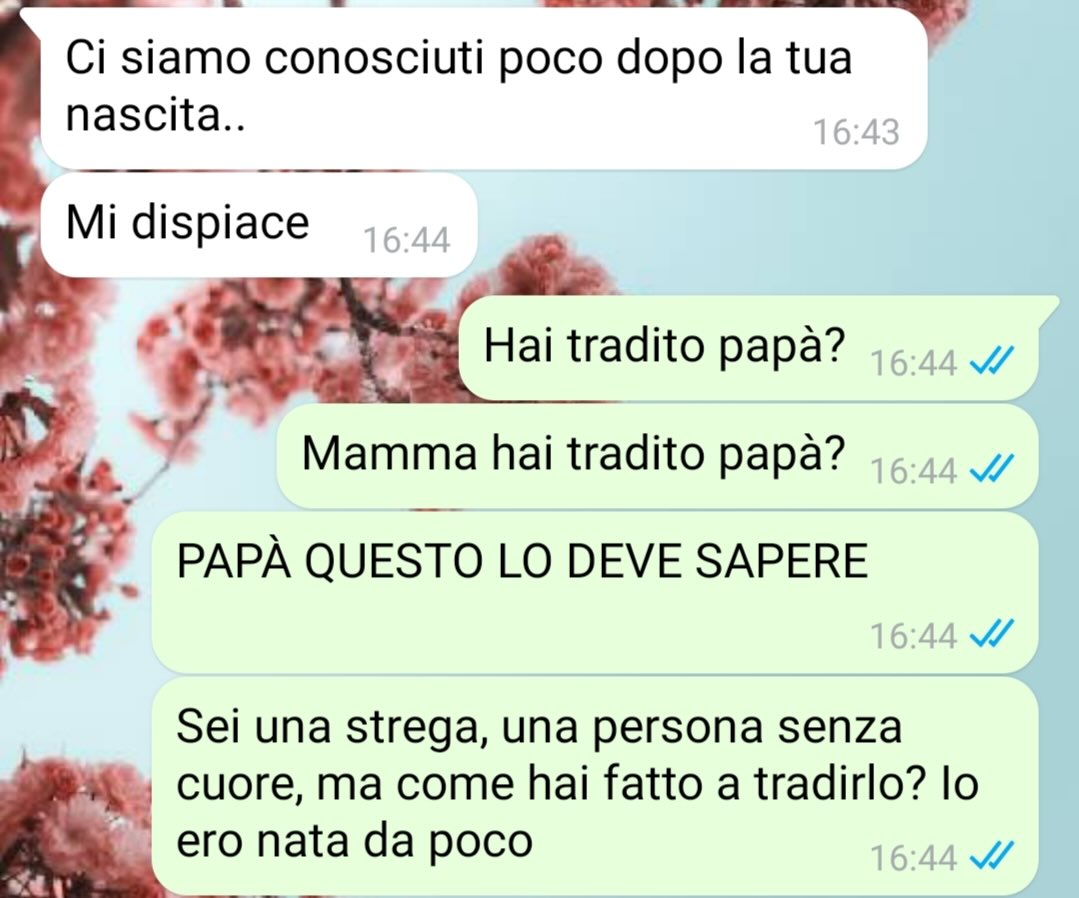The height and width of the screenshot is (898, 1079).
Task: Tap the timestamp on 'Mamma hai tradito papà?'
Action: coord(914,471)
